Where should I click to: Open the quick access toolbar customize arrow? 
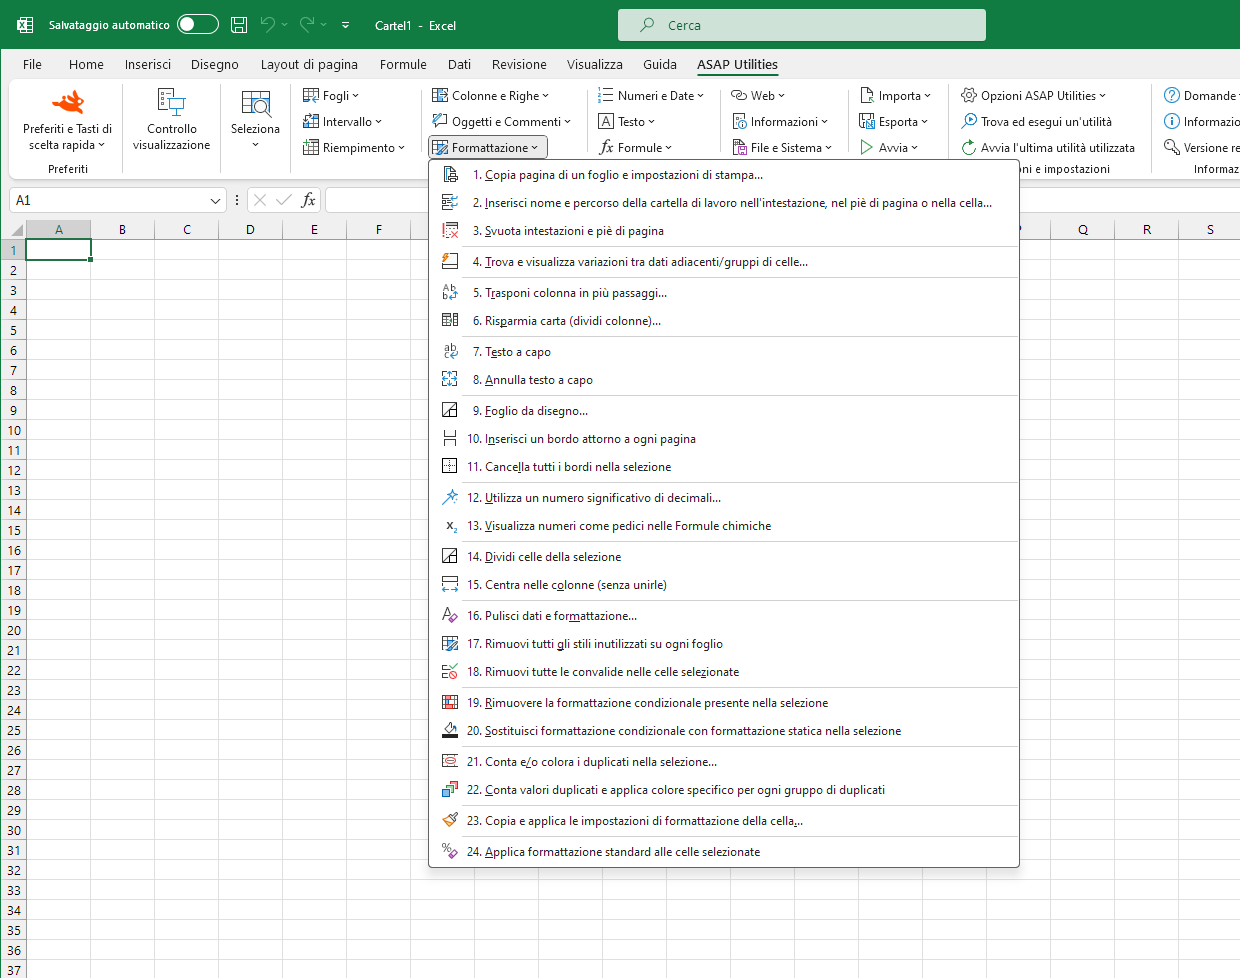tap(346, 25)
